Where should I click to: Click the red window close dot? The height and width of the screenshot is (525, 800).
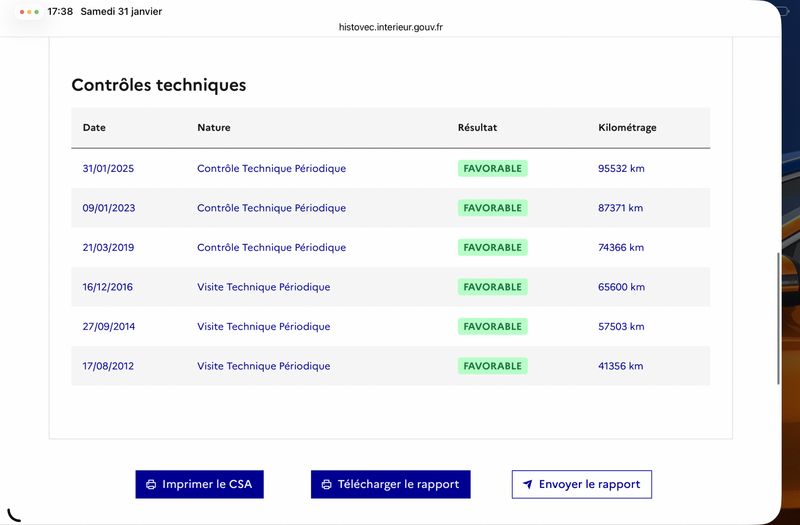click(23, 12)
